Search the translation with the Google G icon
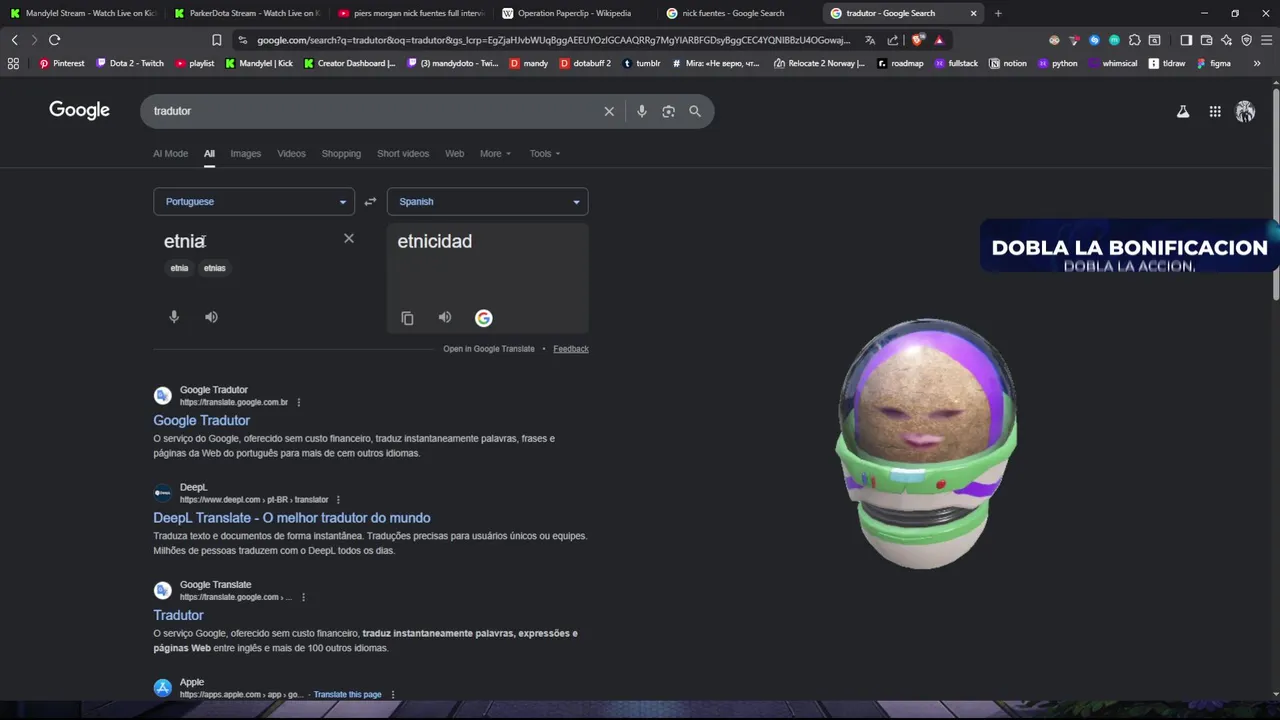The height and width of the screenshot is (720, 1280). [483, 318]
